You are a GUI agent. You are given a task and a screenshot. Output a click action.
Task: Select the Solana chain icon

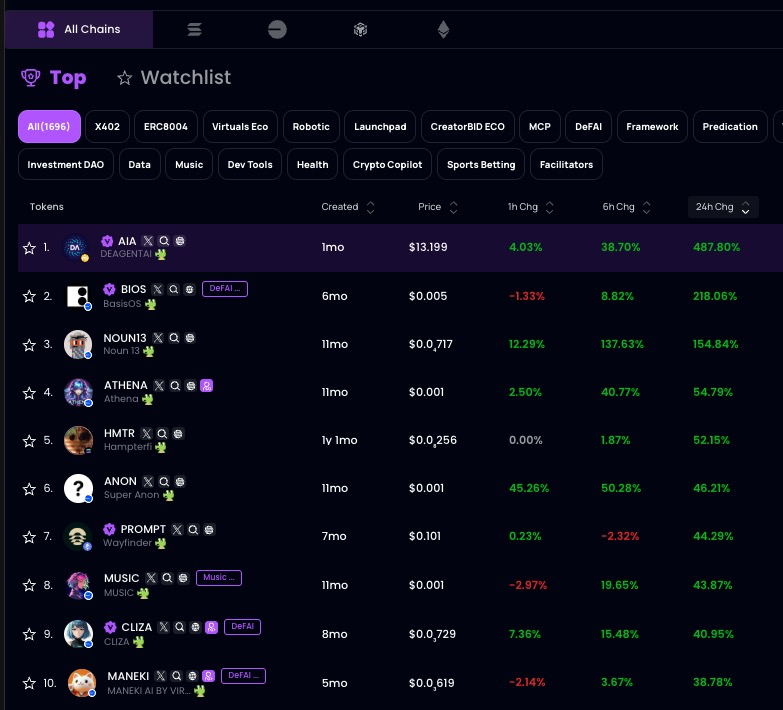pyautogui.click(x=194, y=30)
